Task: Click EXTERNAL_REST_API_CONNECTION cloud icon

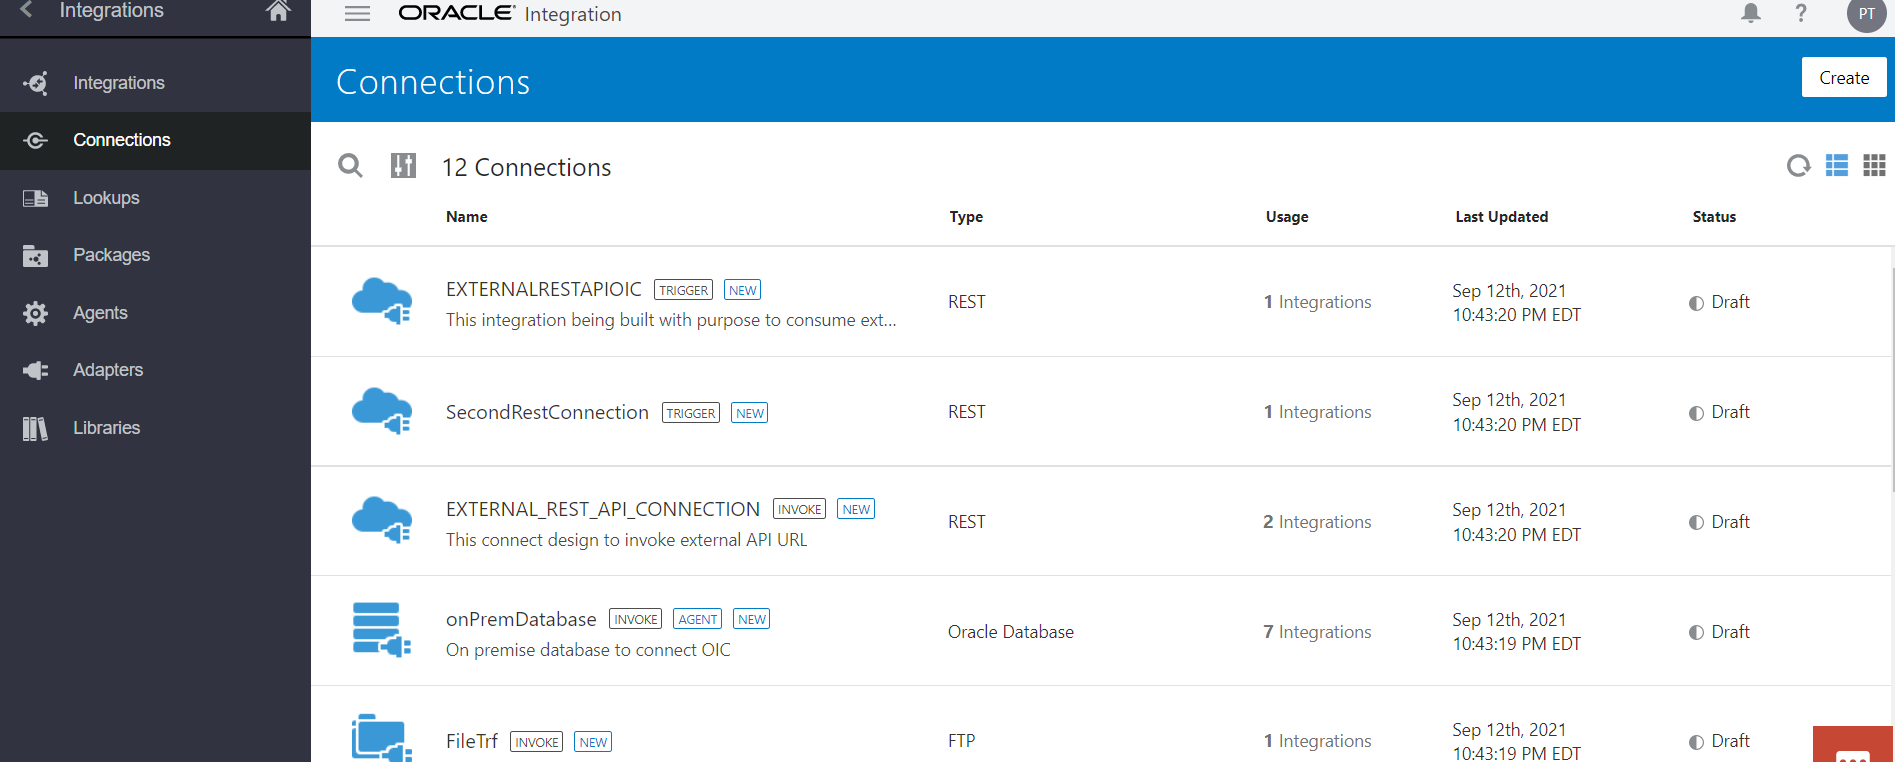Action: point(382,520)
